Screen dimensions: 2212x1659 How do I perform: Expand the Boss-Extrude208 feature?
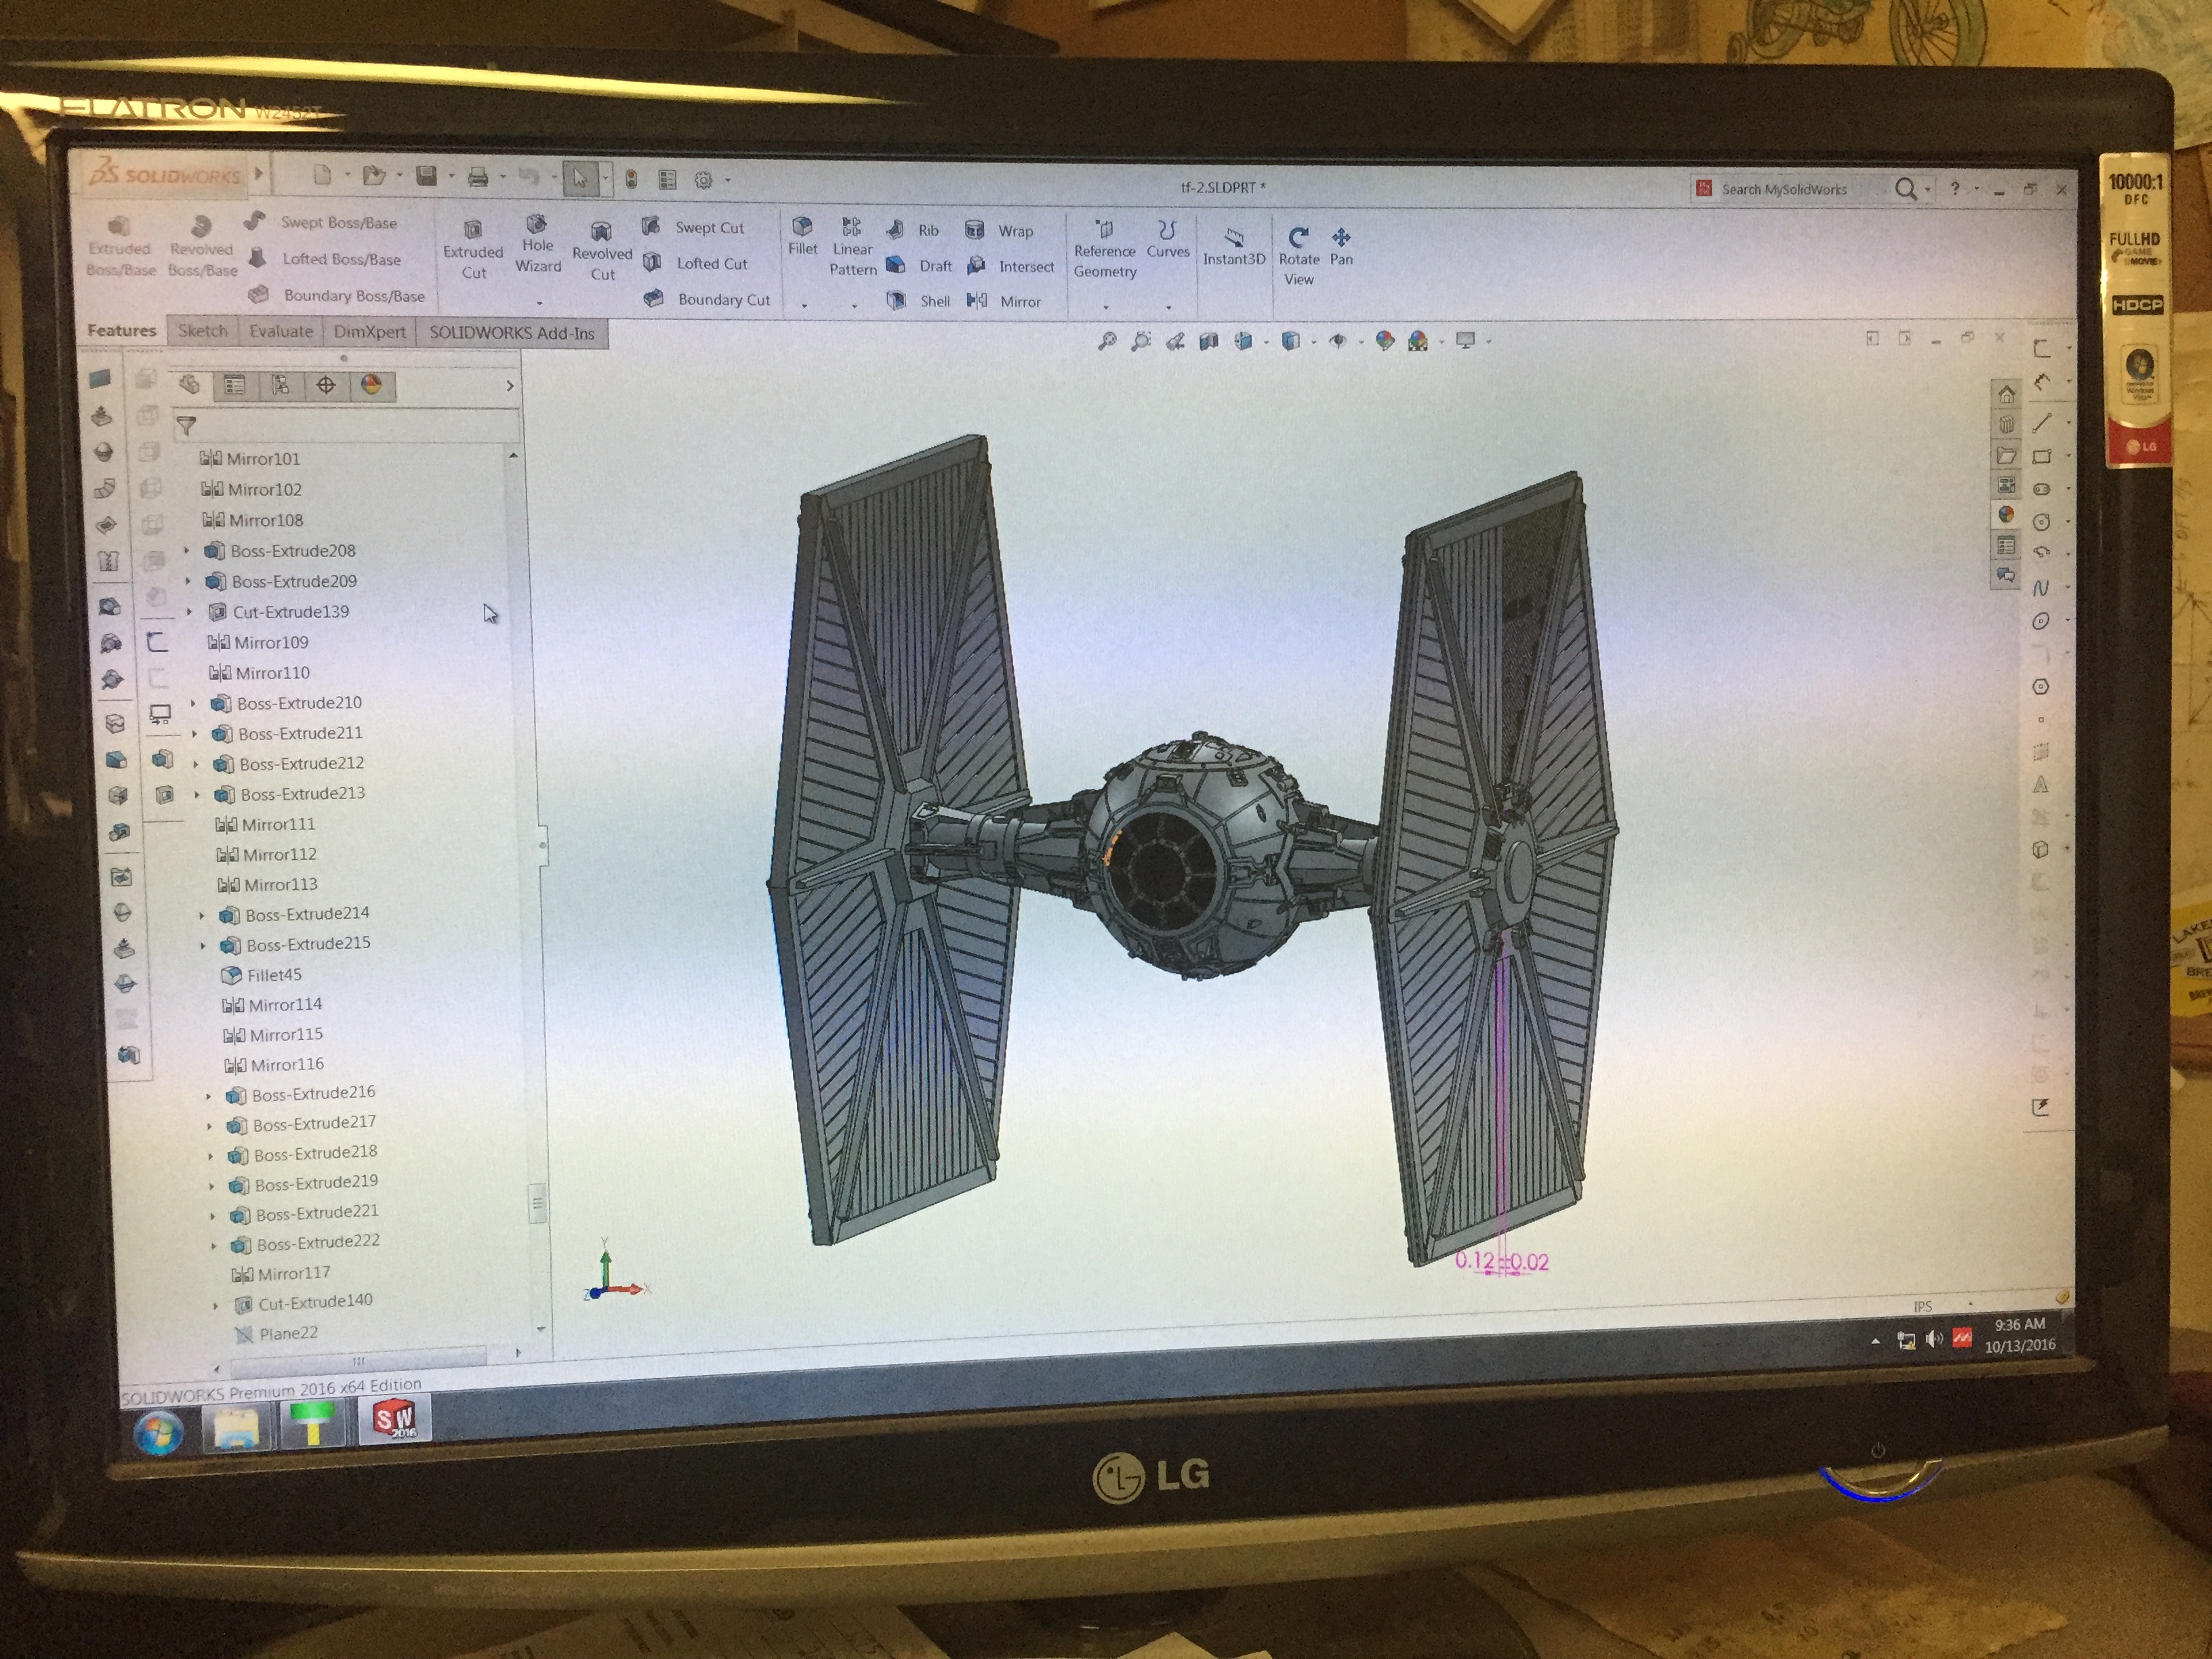click(x=186, y=550)
